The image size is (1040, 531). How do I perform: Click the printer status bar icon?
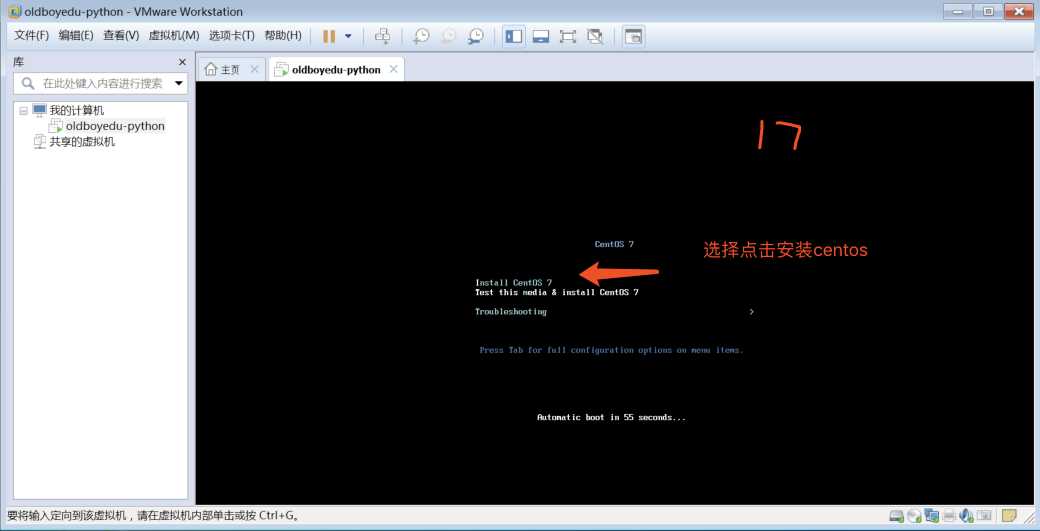949,515
